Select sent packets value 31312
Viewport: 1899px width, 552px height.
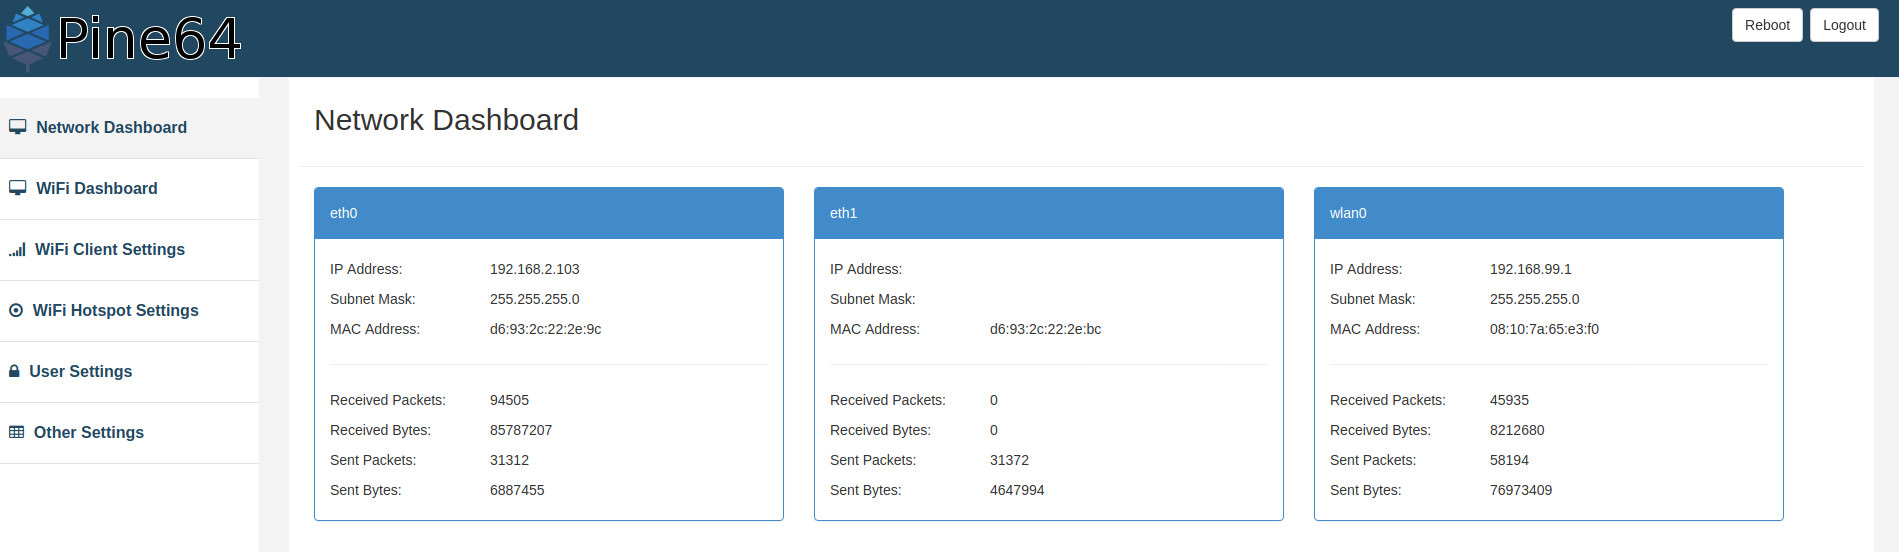click(x=509, y=460)
